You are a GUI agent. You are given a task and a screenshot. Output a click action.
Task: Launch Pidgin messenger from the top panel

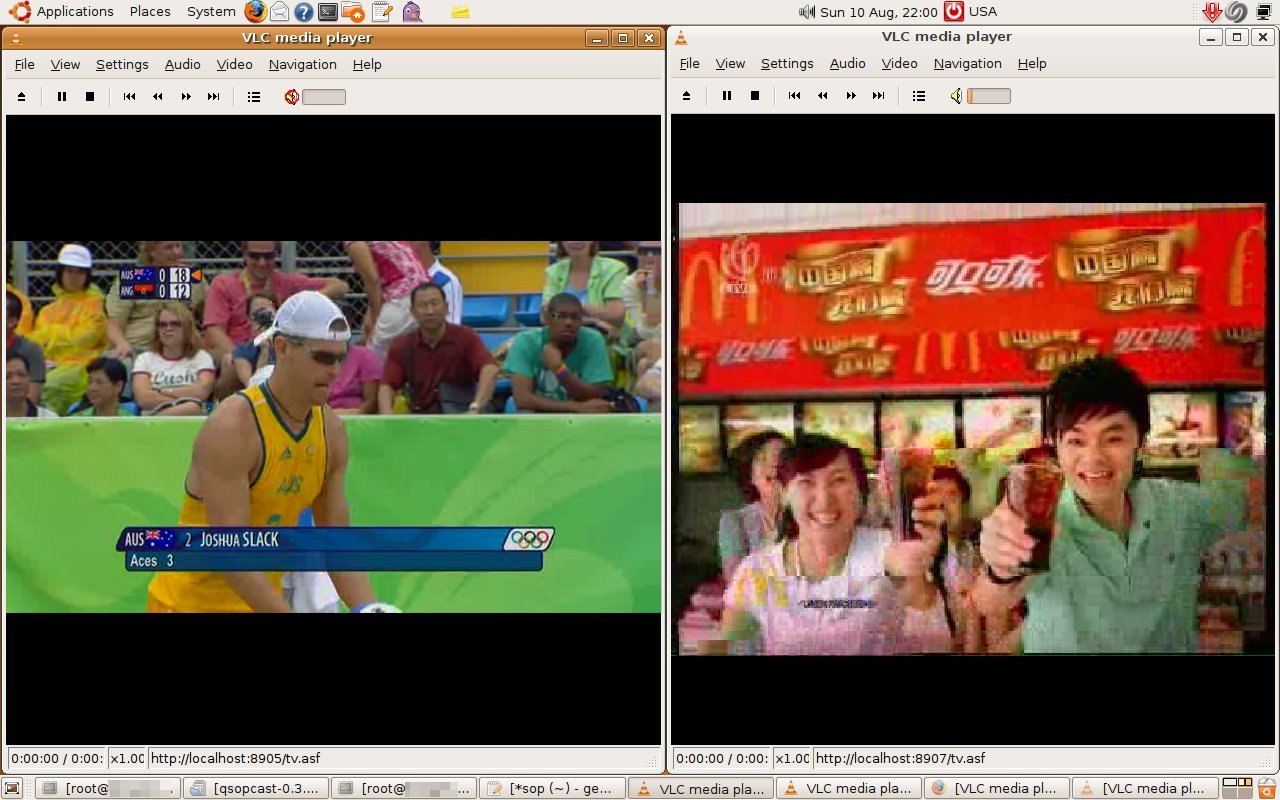click(x=412, y=12)
